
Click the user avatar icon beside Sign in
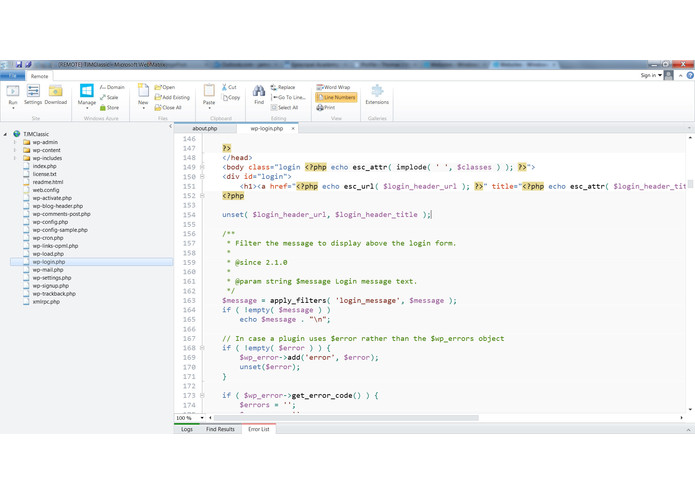click(668, 75)
